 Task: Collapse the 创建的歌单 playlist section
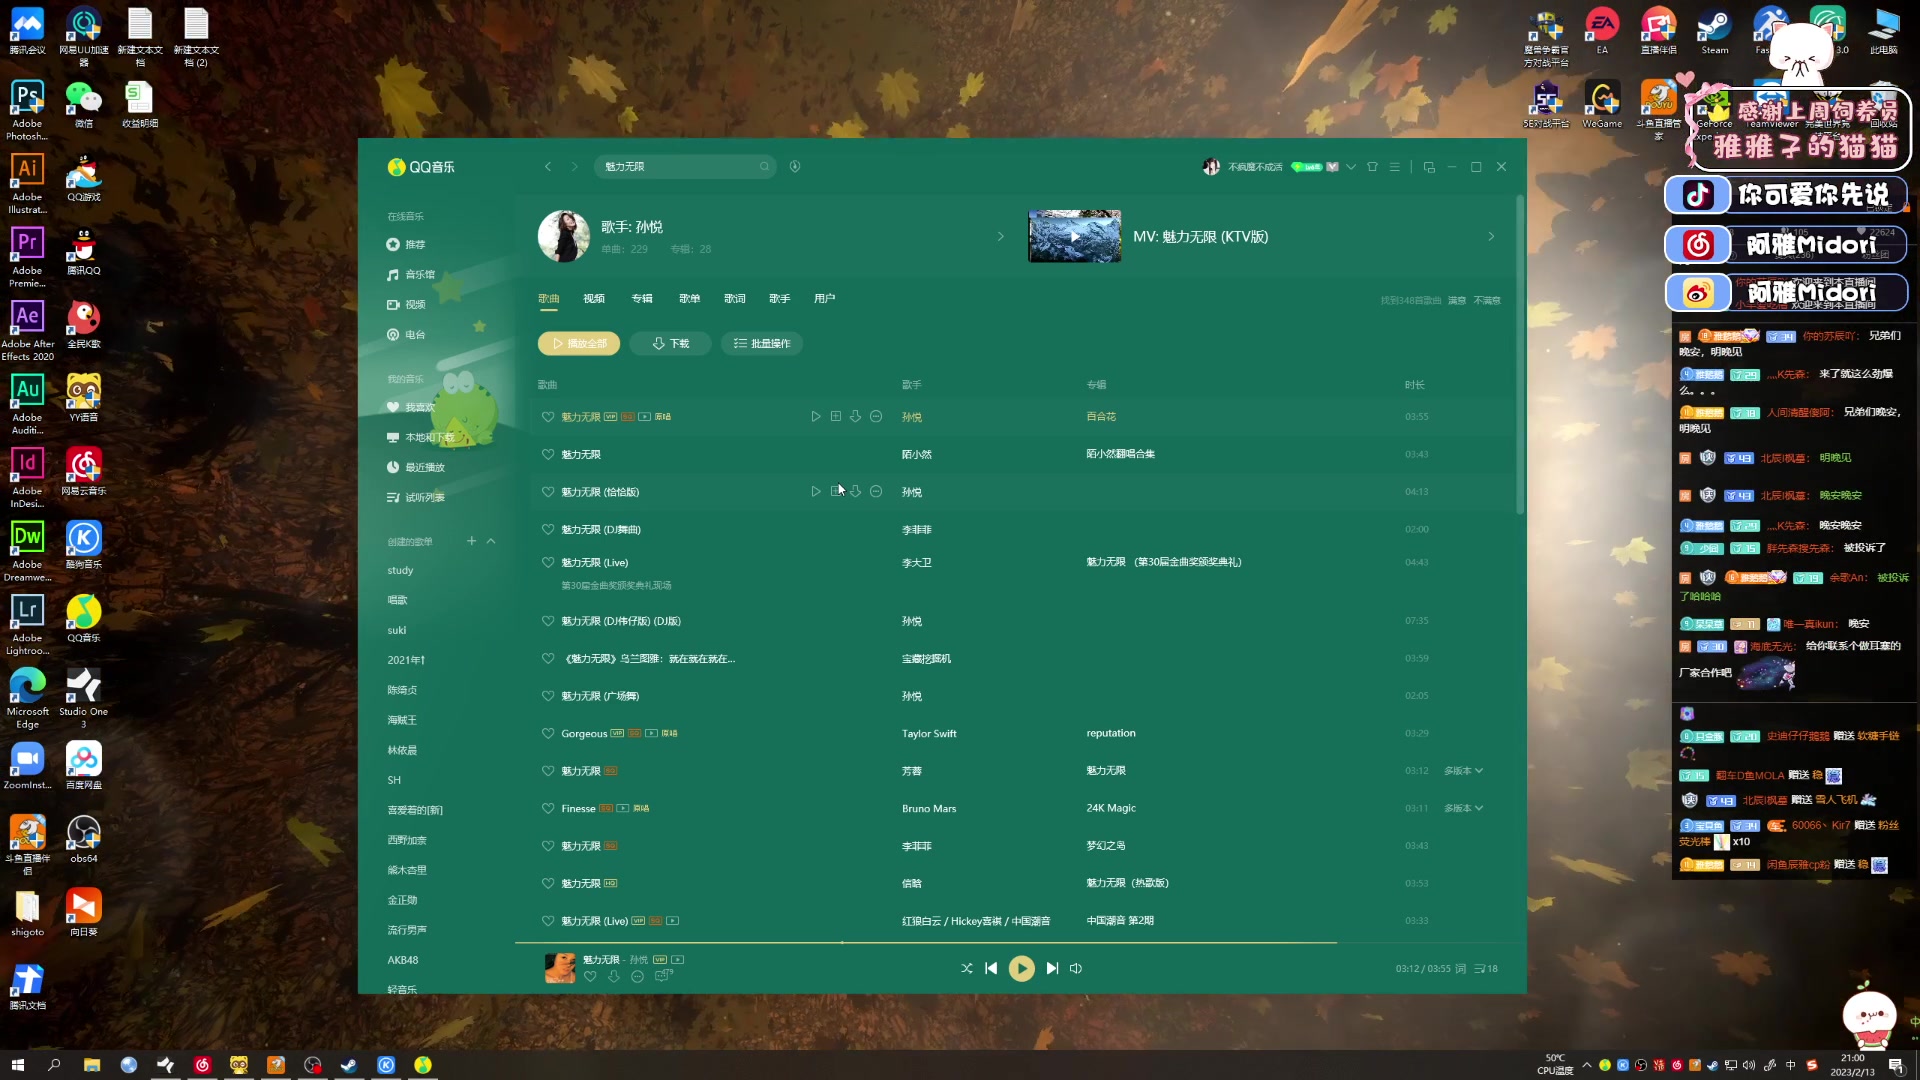pos(491,541)
